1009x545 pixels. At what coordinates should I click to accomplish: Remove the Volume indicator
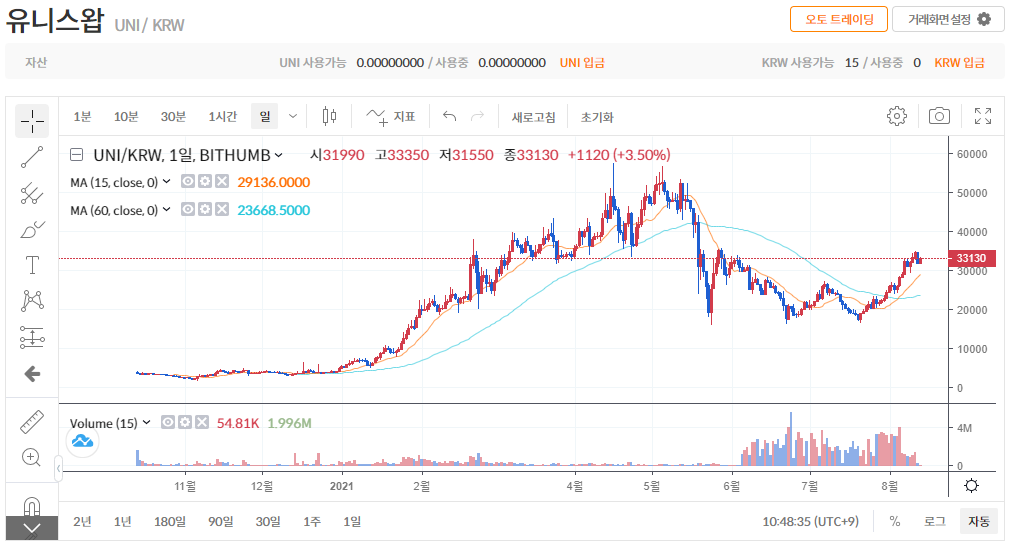pos(202,422)
